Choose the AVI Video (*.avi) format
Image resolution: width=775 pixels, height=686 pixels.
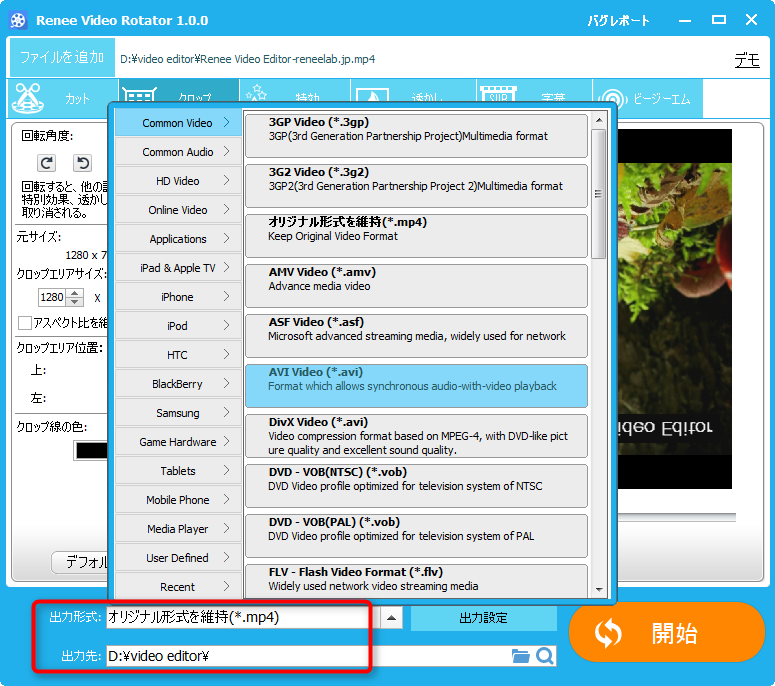click(x=416, y=386)
